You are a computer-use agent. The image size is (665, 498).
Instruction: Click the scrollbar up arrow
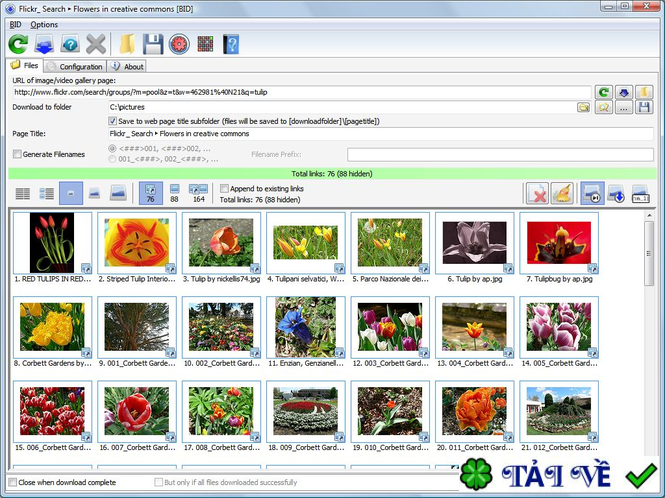(649, 215)
